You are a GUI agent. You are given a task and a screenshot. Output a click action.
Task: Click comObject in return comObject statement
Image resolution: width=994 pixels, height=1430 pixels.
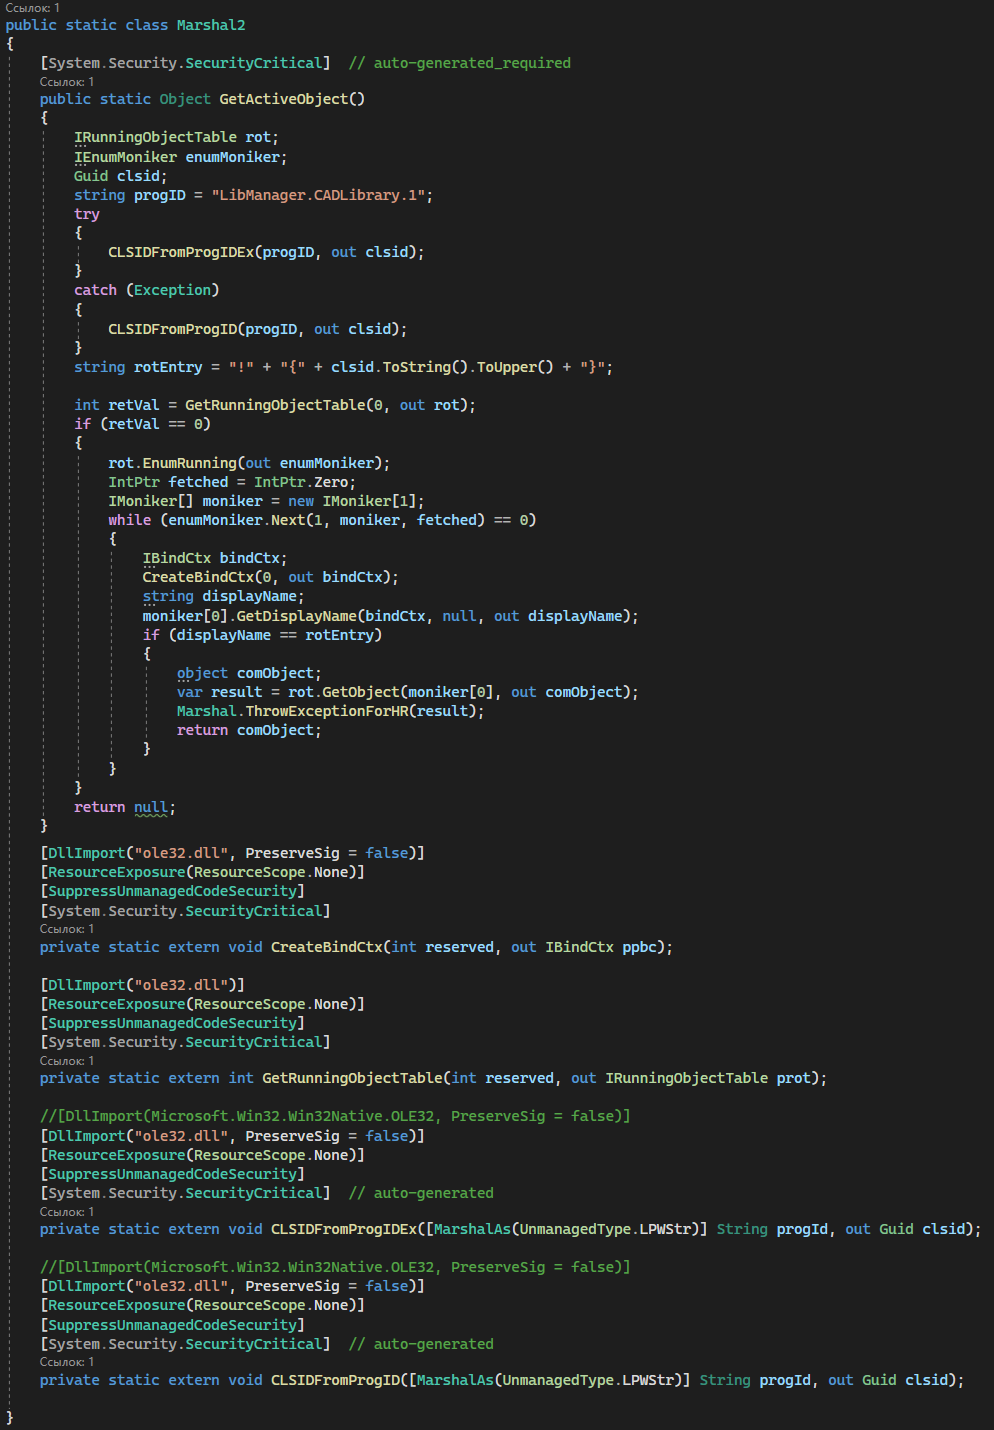[275, 730]
